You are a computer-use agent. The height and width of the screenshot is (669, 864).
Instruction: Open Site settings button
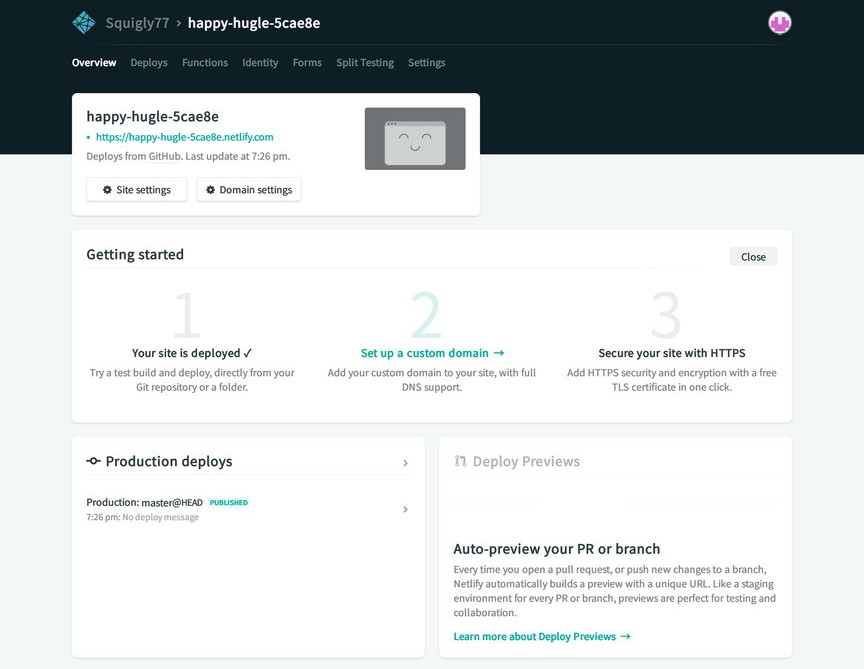[x=137, y=190]
